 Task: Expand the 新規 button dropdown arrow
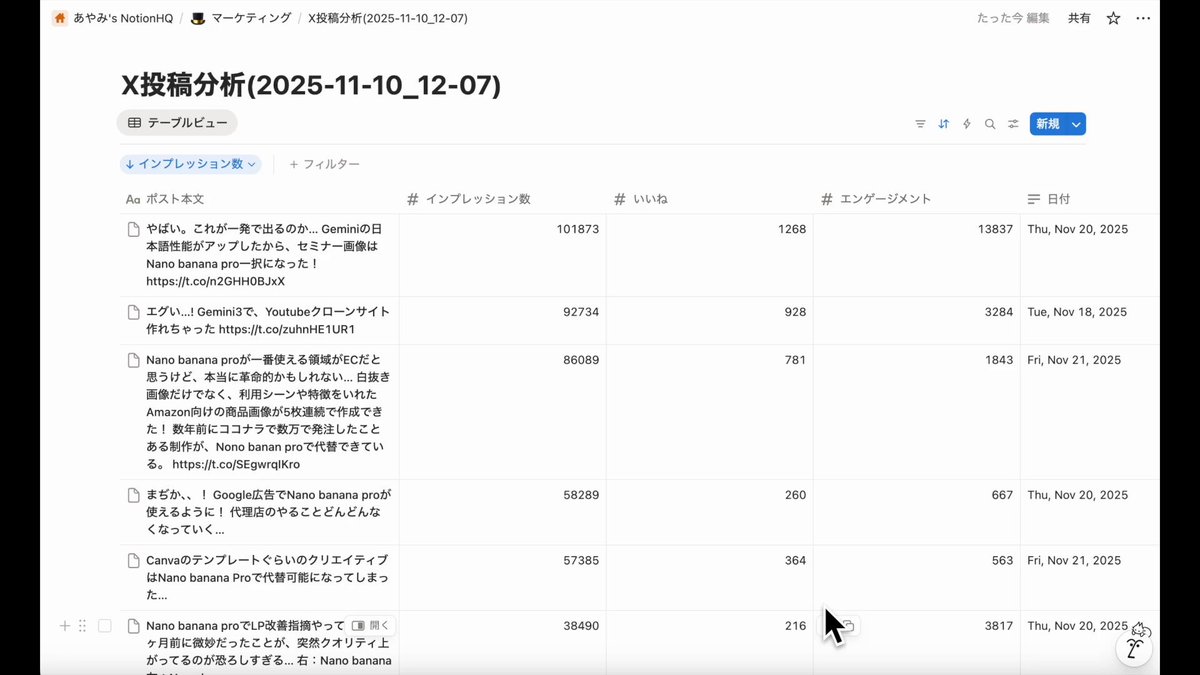(1076, 124)
